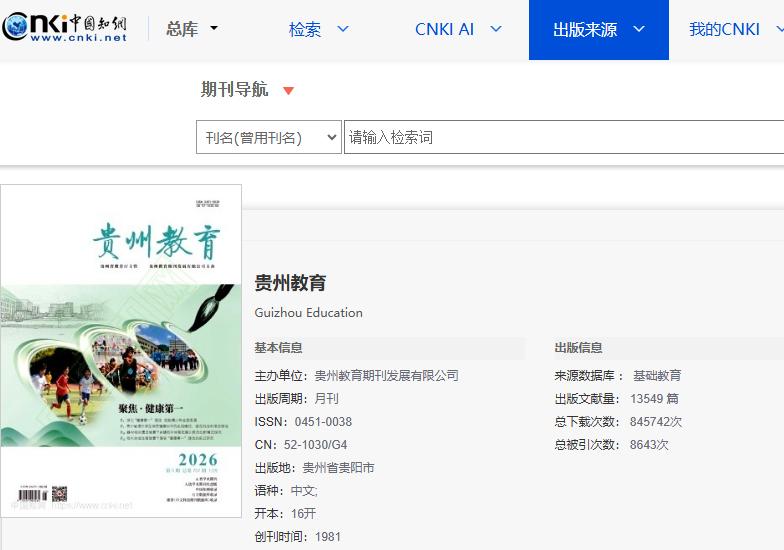Focus the 请输入检索词 search box

[564, 137]
